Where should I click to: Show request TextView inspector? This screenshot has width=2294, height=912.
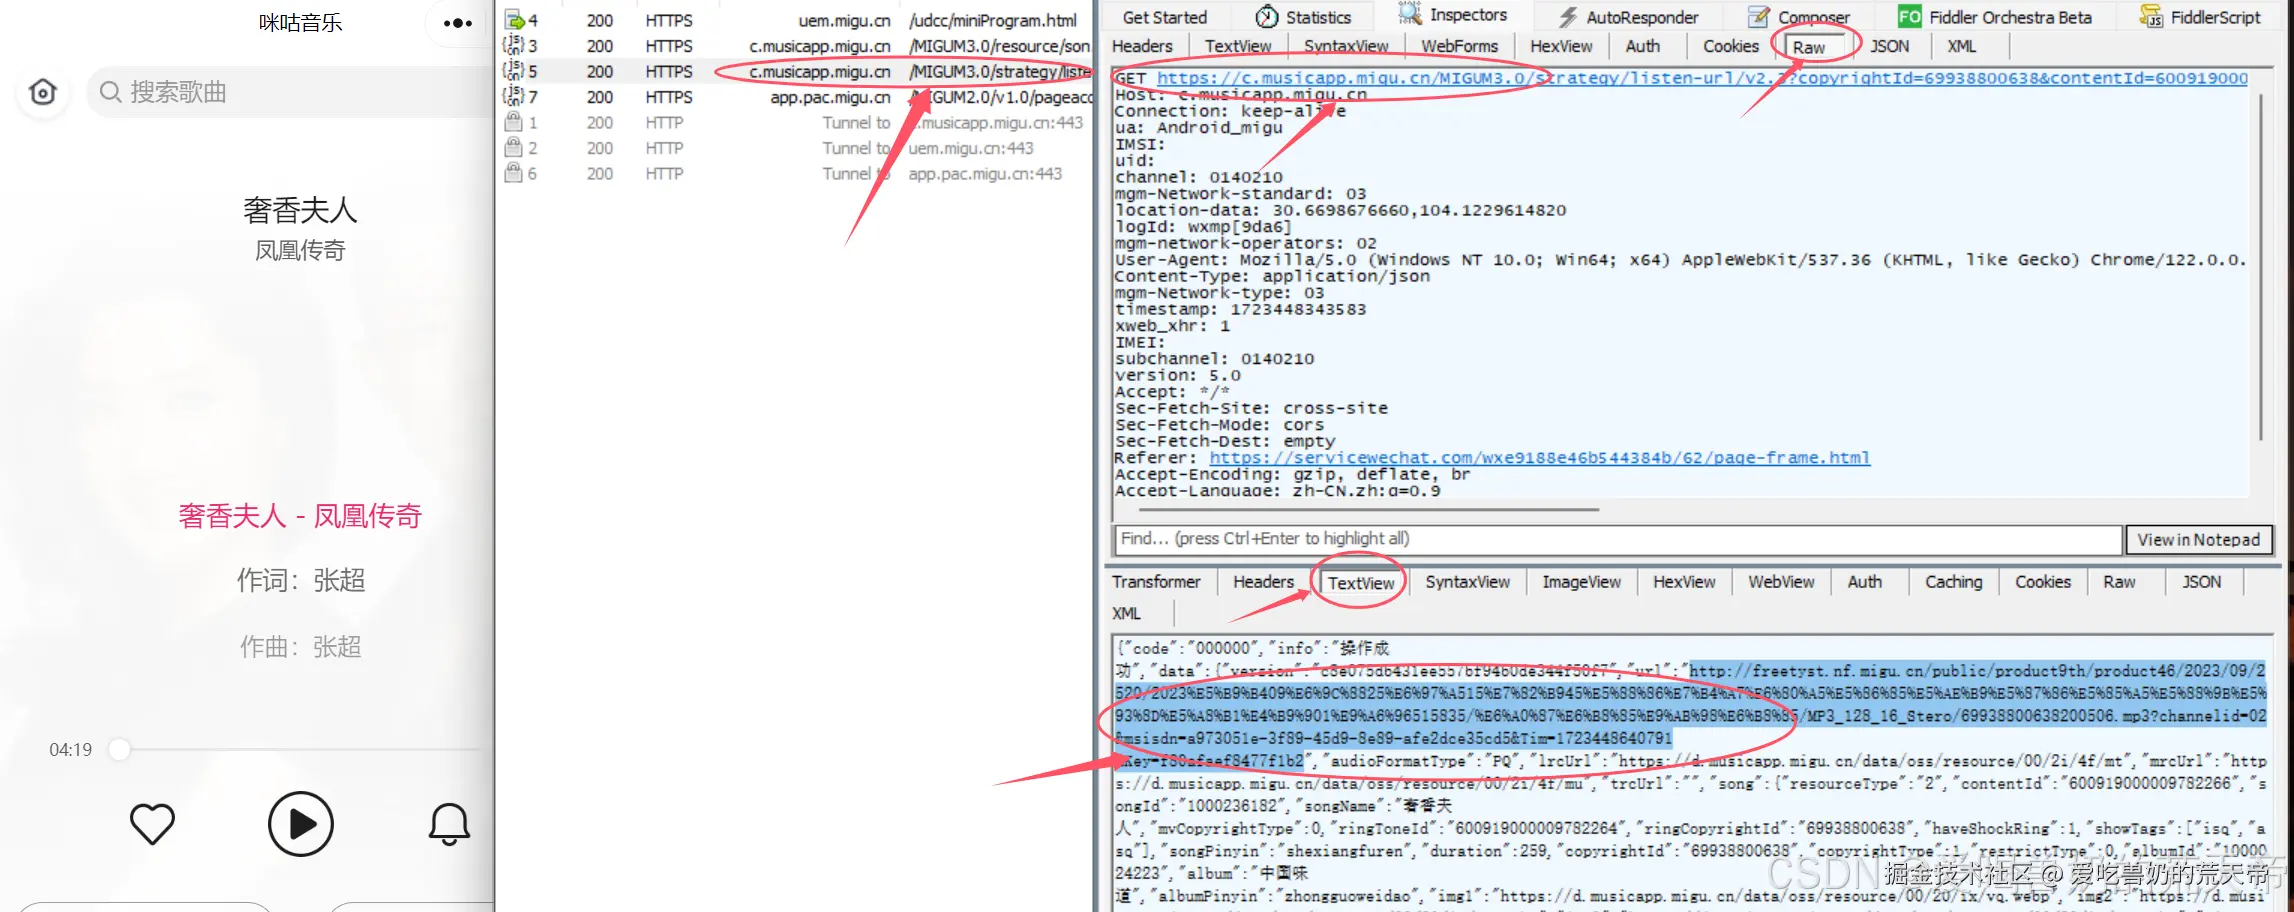click(1238, 46)
